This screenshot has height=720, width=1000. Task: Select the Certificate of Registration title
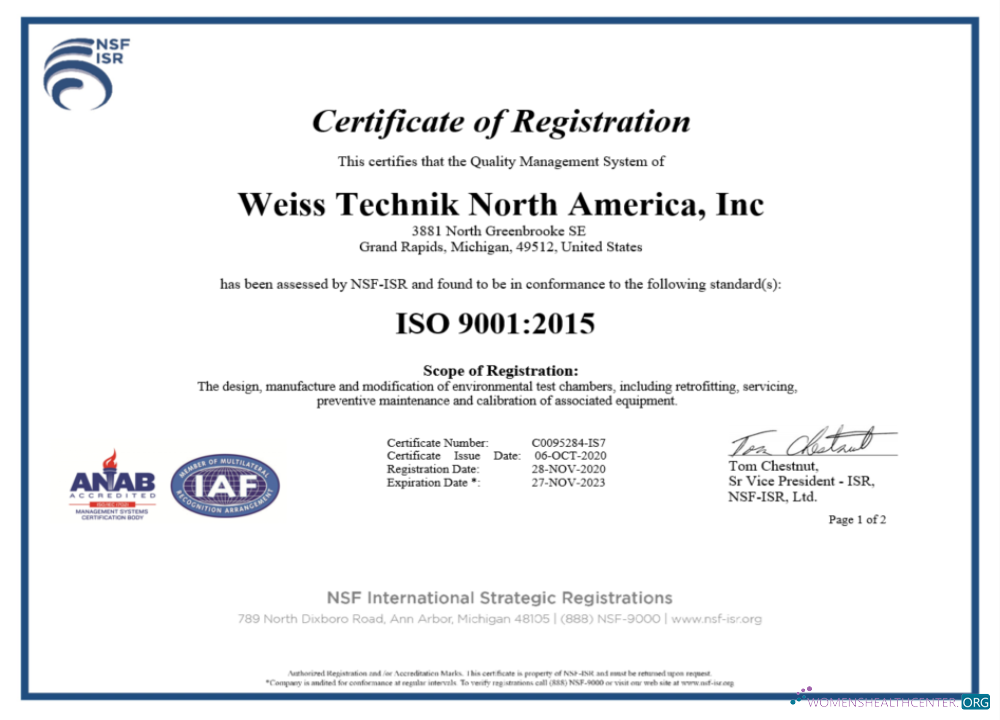[x=500, y=121]
